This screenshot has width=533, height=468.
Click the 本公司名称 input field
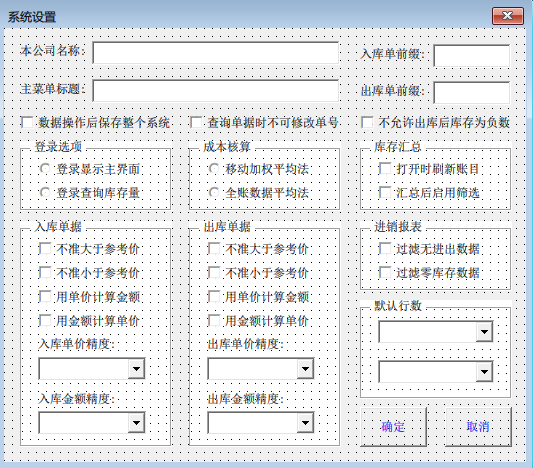216,53
